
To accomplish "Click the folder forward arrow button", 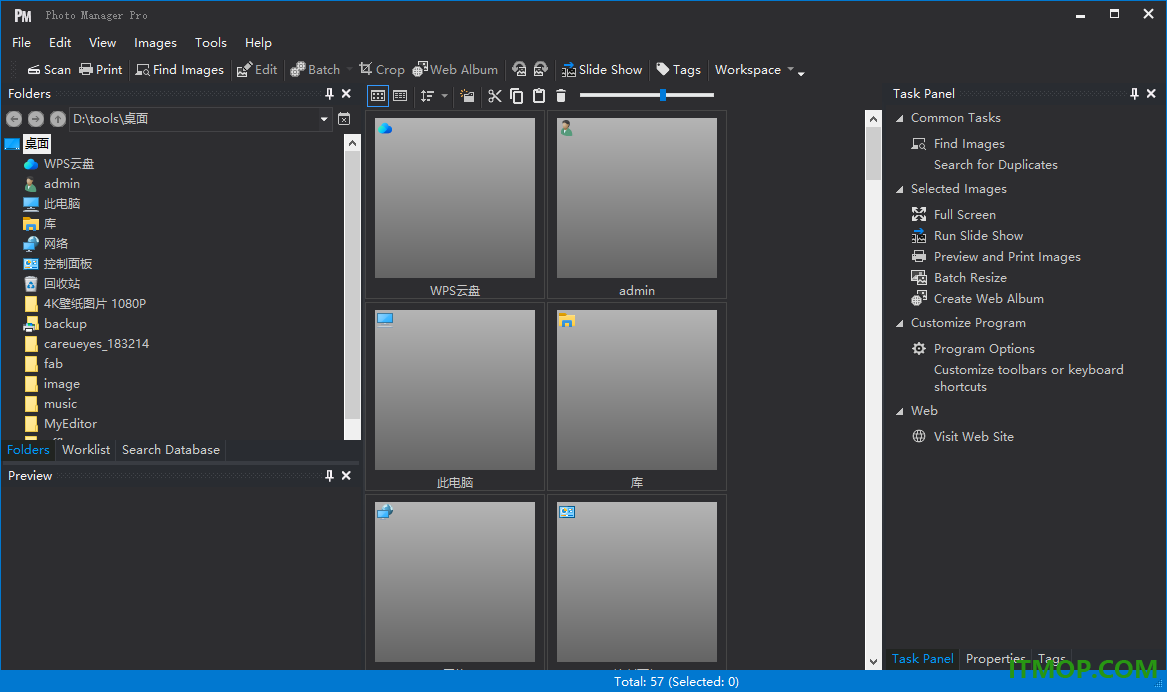I will click(x=36, y=119).
